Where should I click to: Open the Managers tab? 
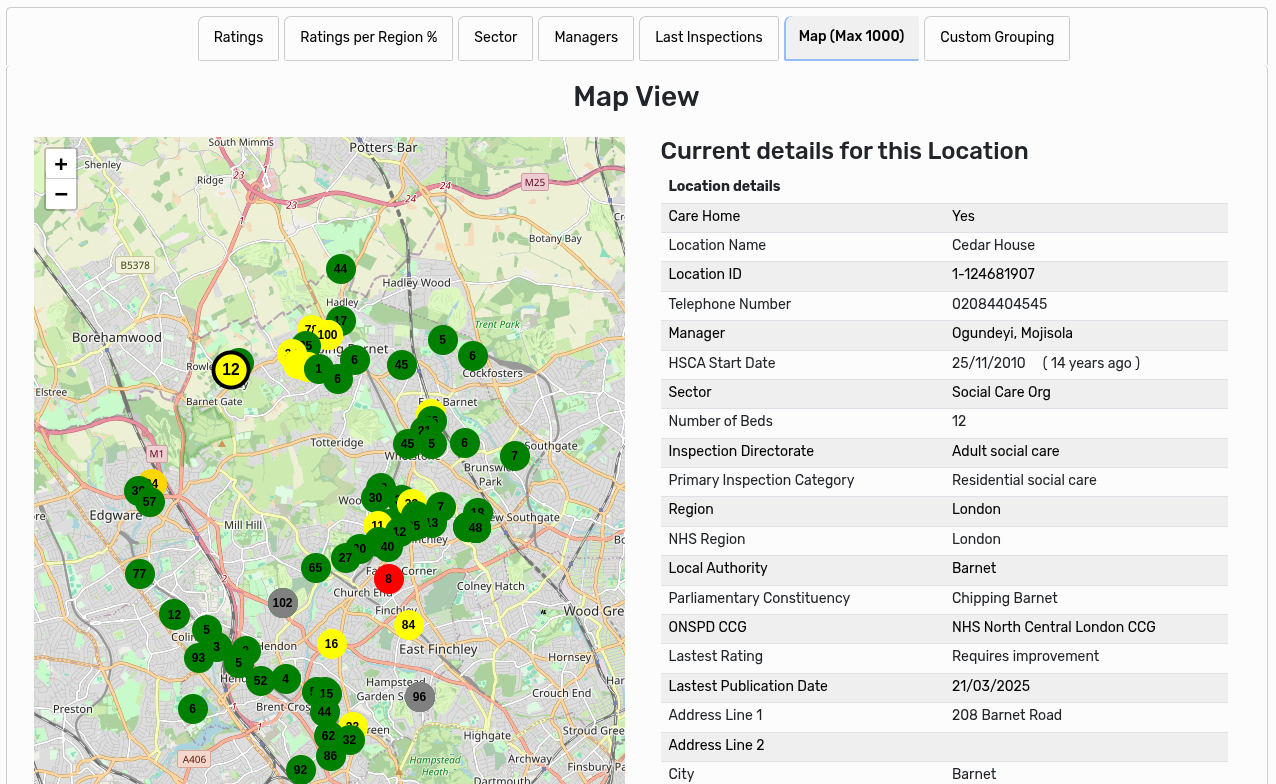pos(586,37)
